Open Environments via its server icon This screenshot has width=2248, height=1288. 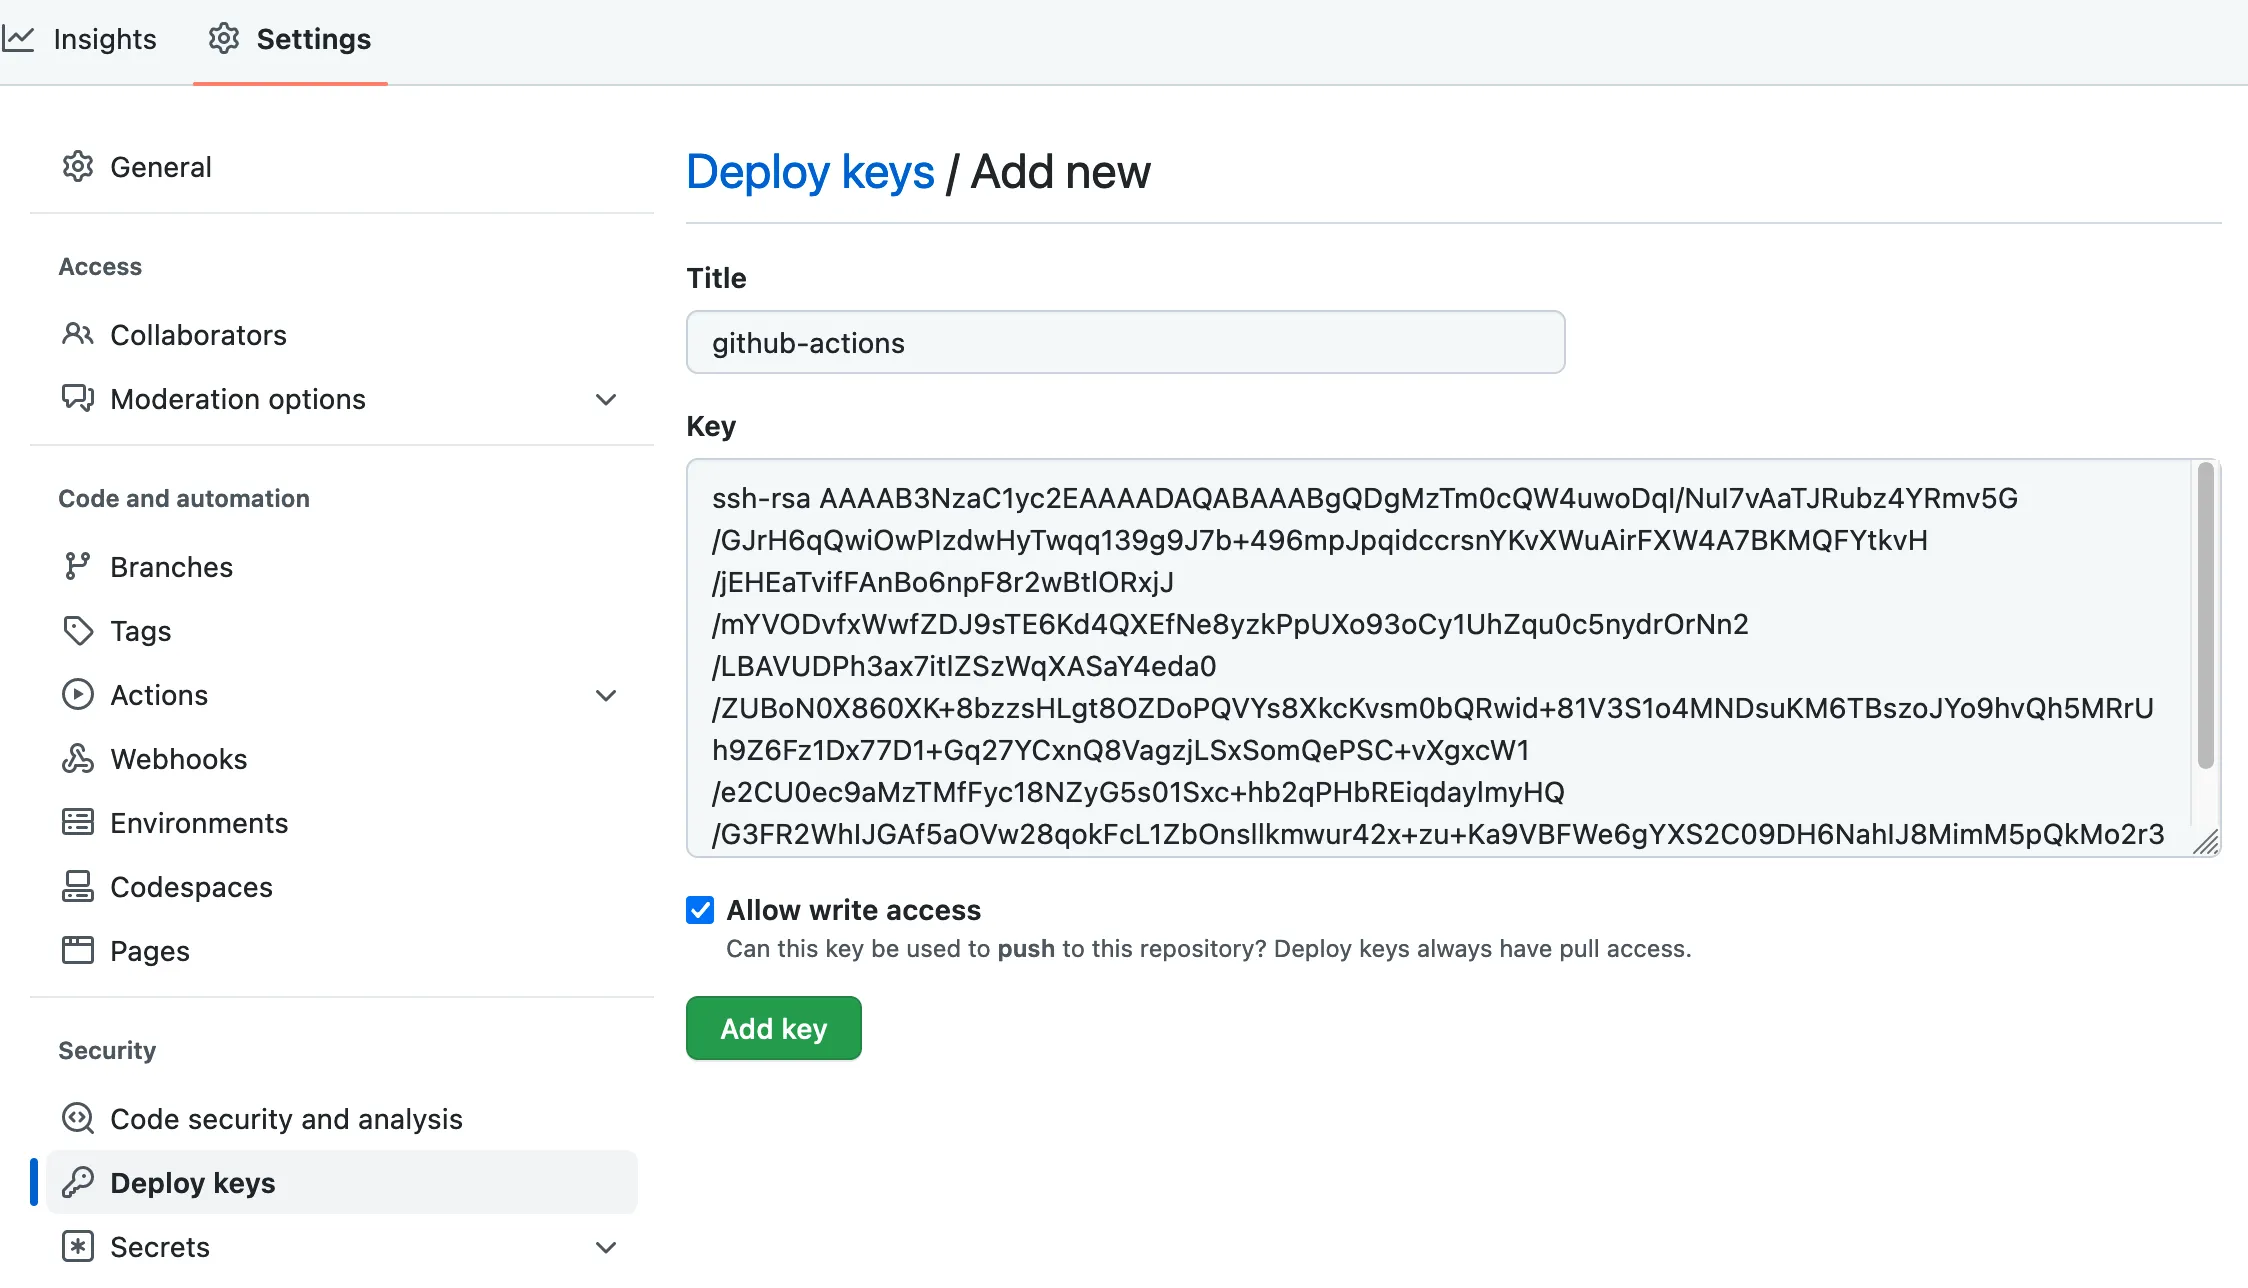point(78,823)
